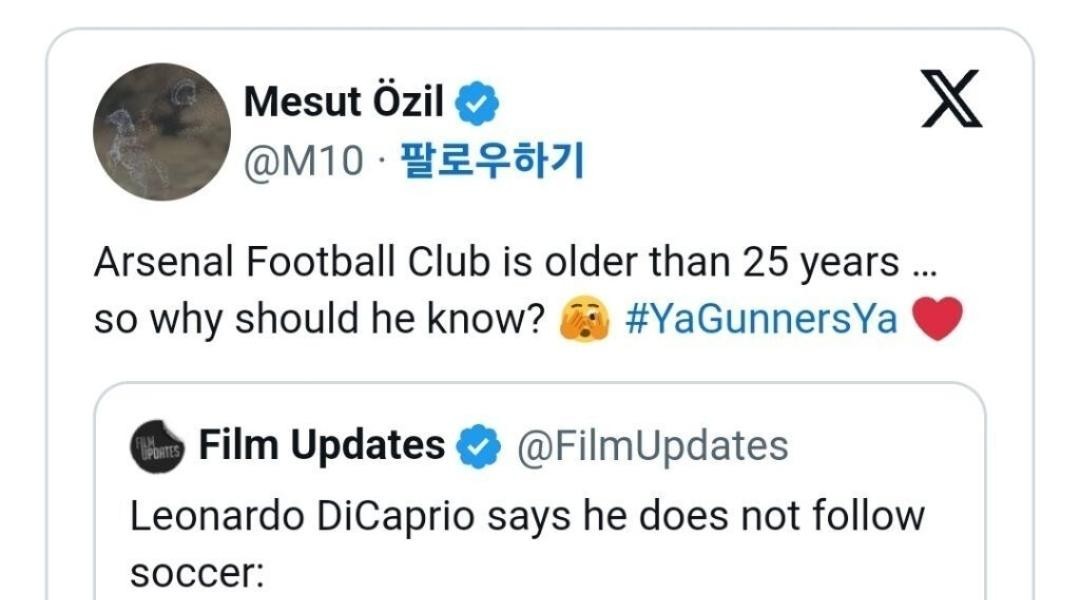Click the @M10 handle
The image size is (1079, 600).
(304, 160)
